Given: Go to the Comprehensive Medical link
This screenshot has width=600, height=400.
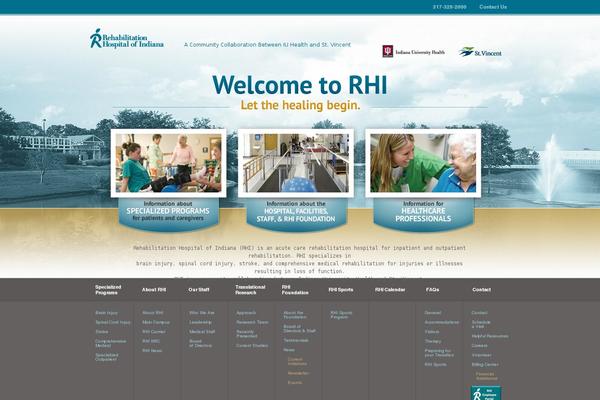Looking at the screenshot, I should 111,343.
